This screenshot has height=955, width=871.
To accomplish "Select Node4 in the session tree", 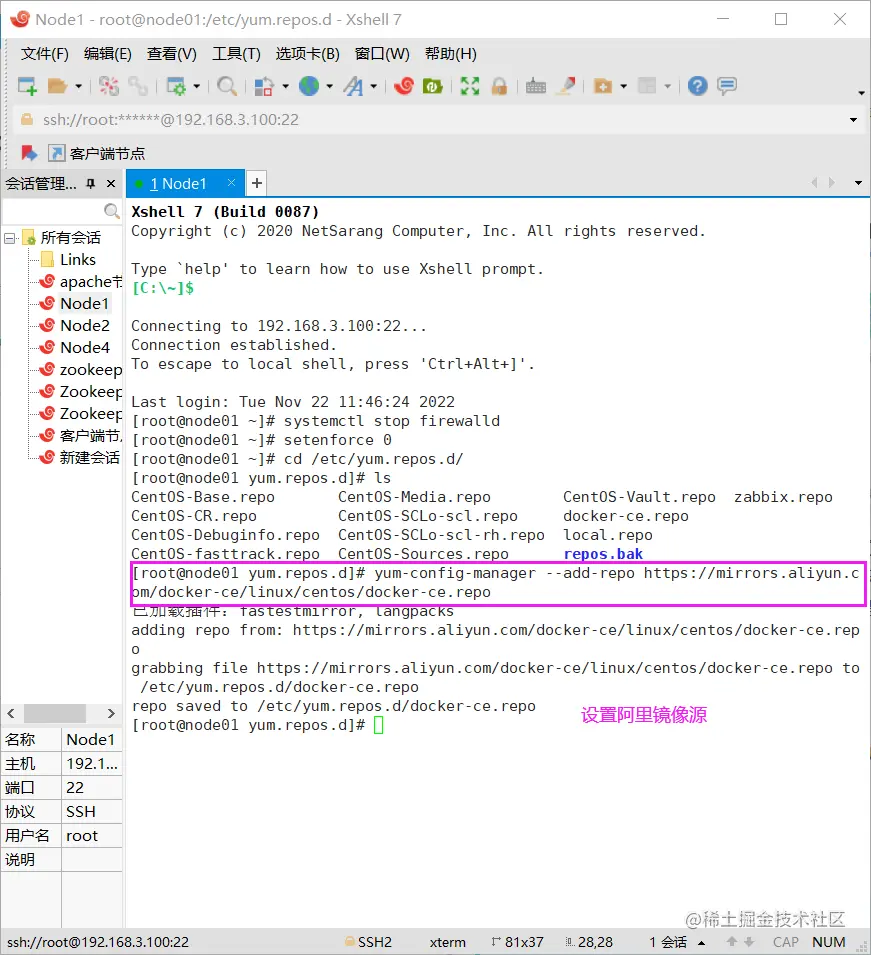I will tap(85, 348).
